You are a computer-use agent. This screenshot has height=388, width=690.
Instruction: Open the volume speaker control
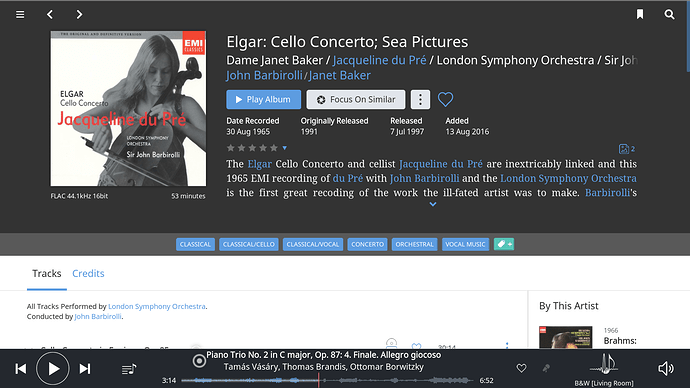tap(665, 368)
